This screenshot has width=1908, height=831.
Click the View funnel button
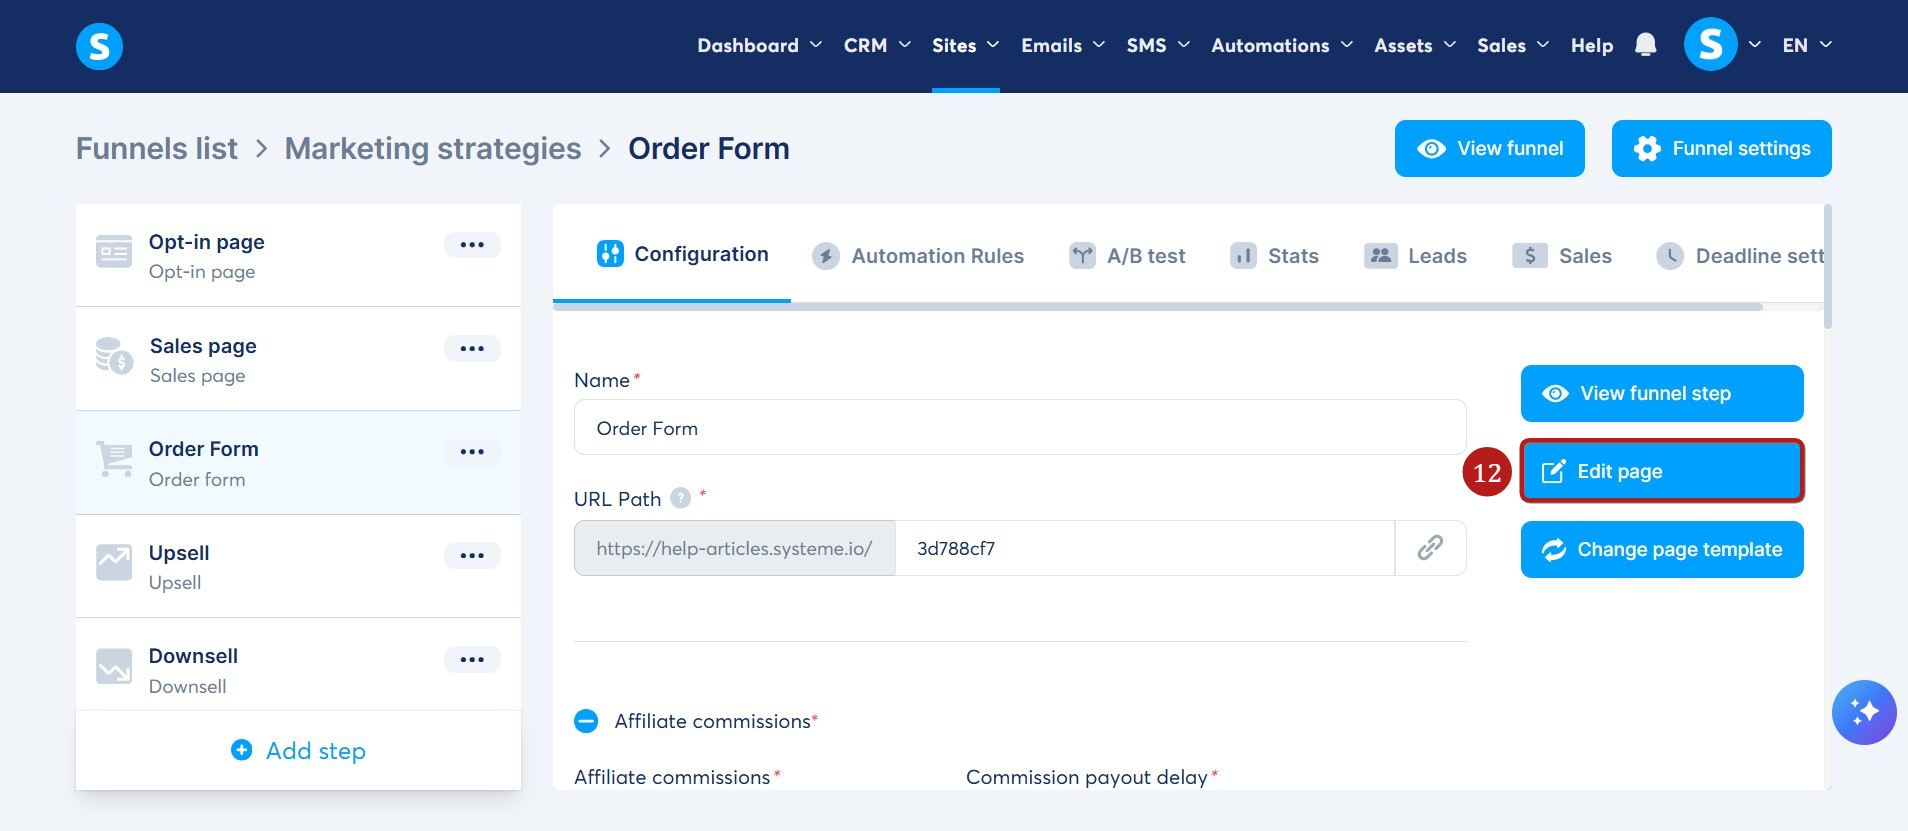[1490, 148]
